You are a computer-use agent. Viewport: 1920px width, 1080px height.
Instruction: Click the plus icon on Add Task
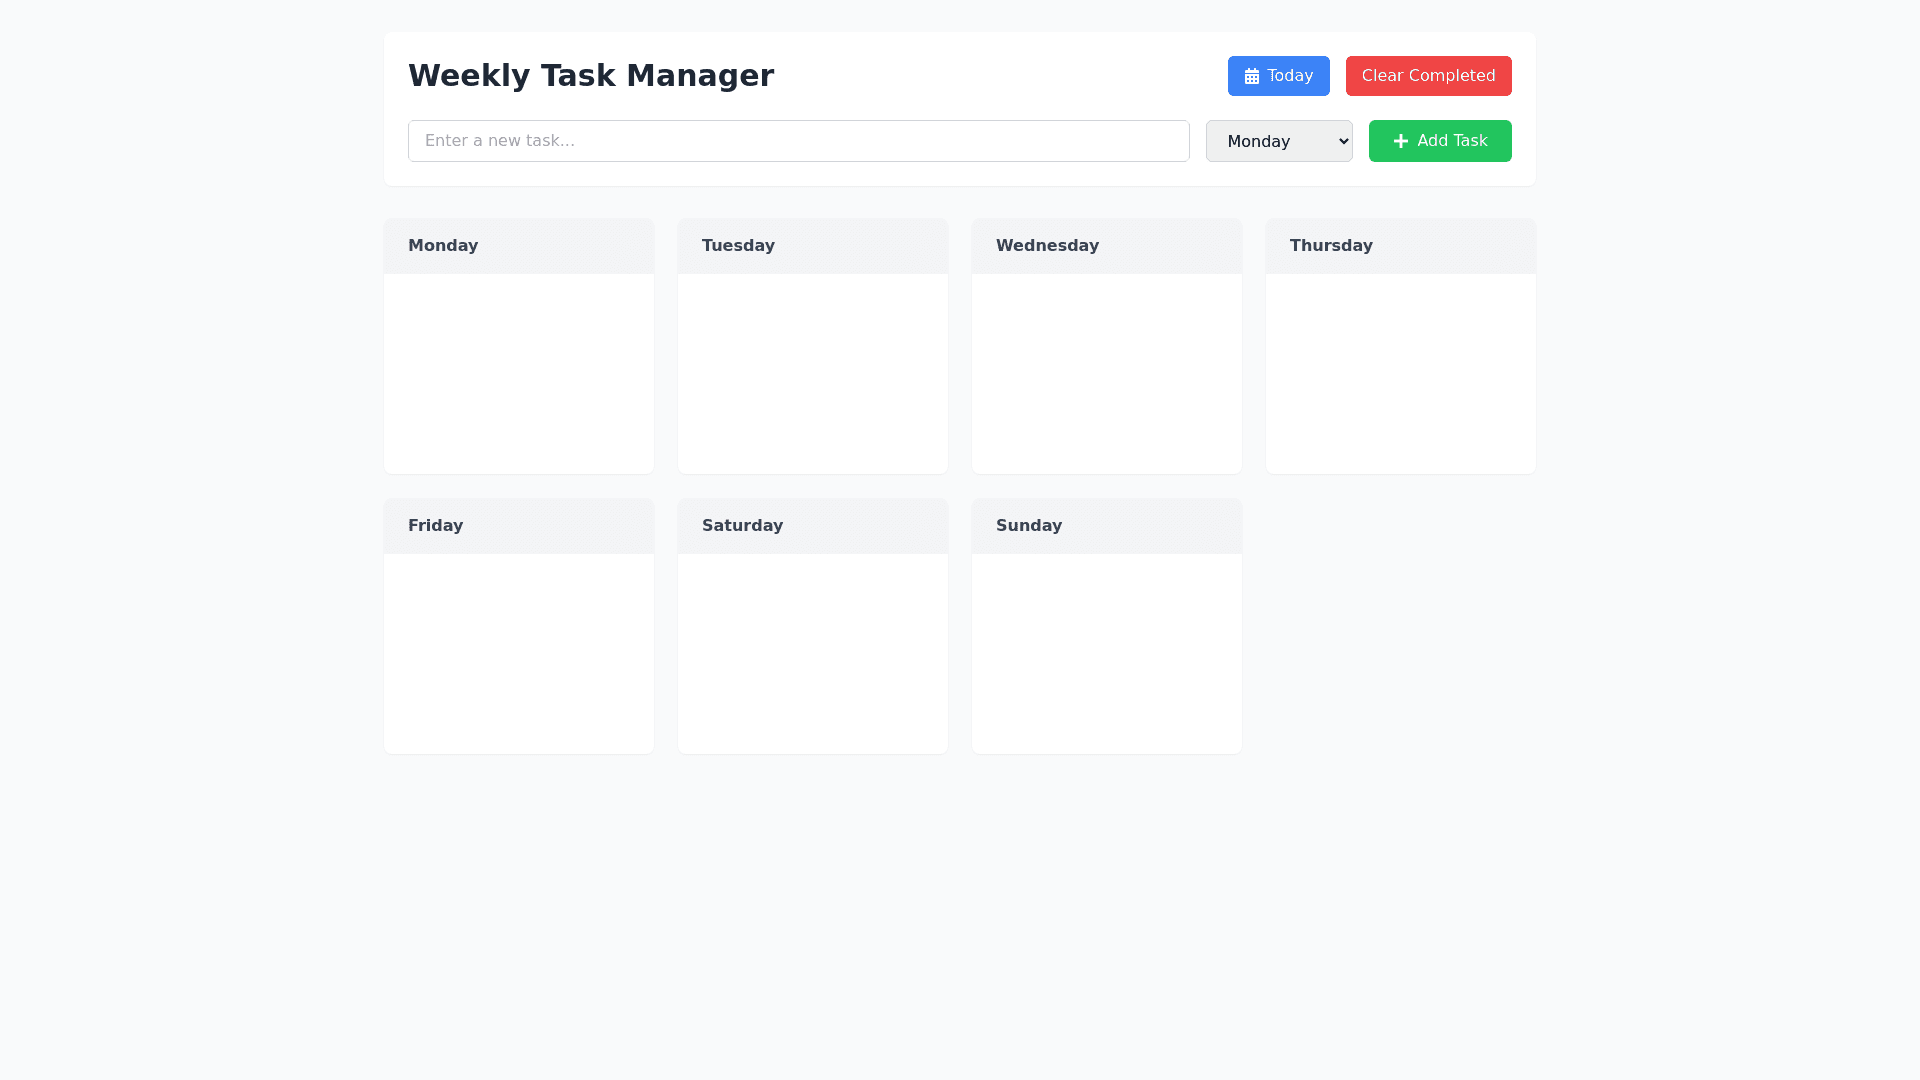click(x=1400, y=141)
